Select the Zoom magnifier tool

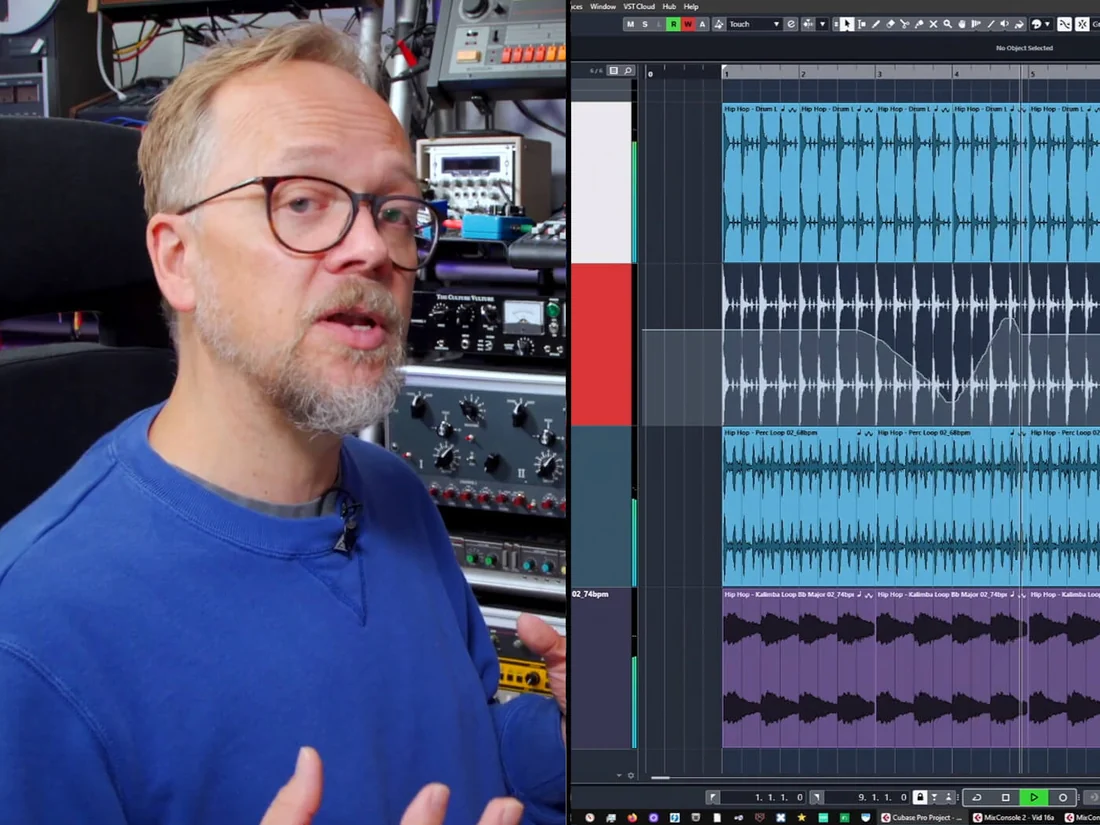(x=948, y=24)
